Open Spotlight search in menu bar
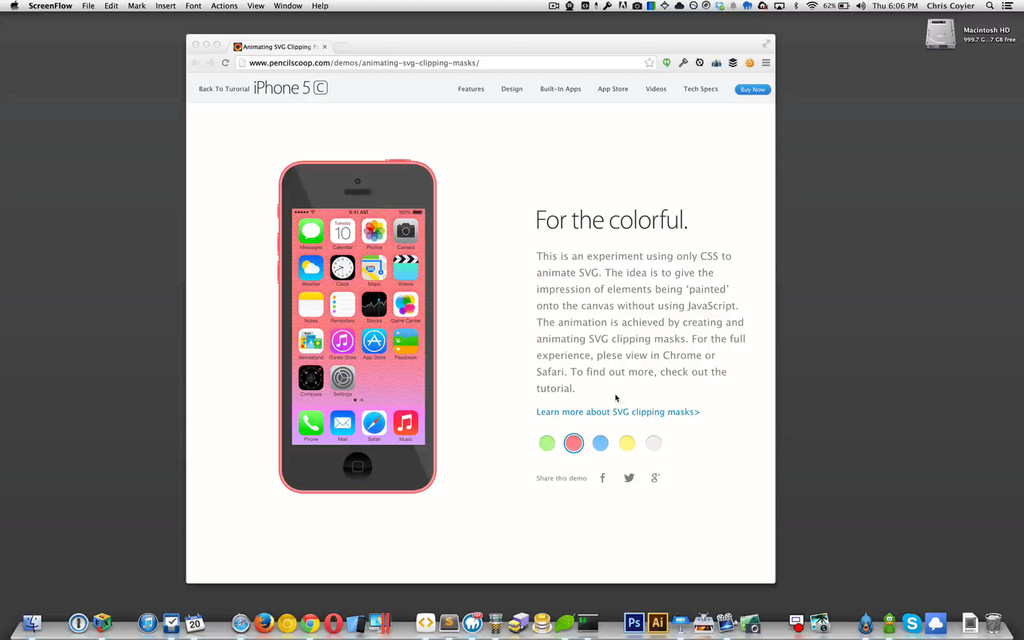The image size is (1024, 640). [990, 6]
